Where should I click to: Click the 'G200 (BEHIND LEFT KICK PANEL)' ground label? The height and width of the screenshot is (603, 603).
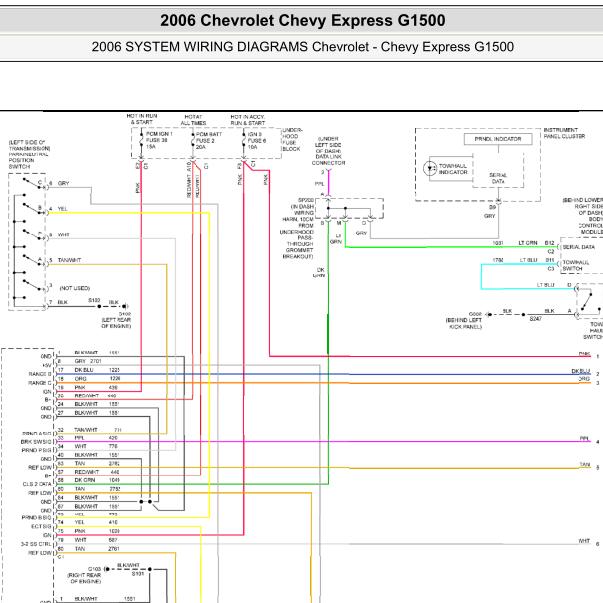(464, 320)
